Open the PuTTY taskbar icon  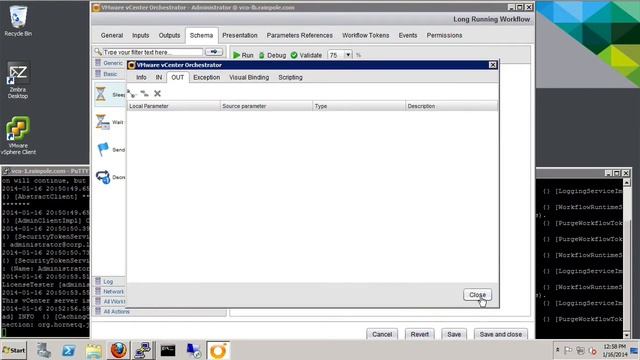pos(143,350)
